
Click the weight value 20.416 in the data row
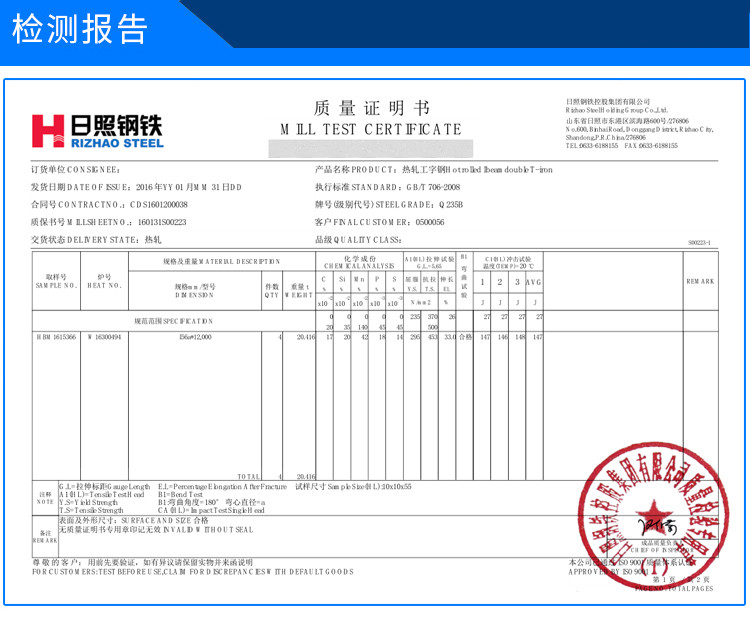pyautogui.click(x=305, y=338)
